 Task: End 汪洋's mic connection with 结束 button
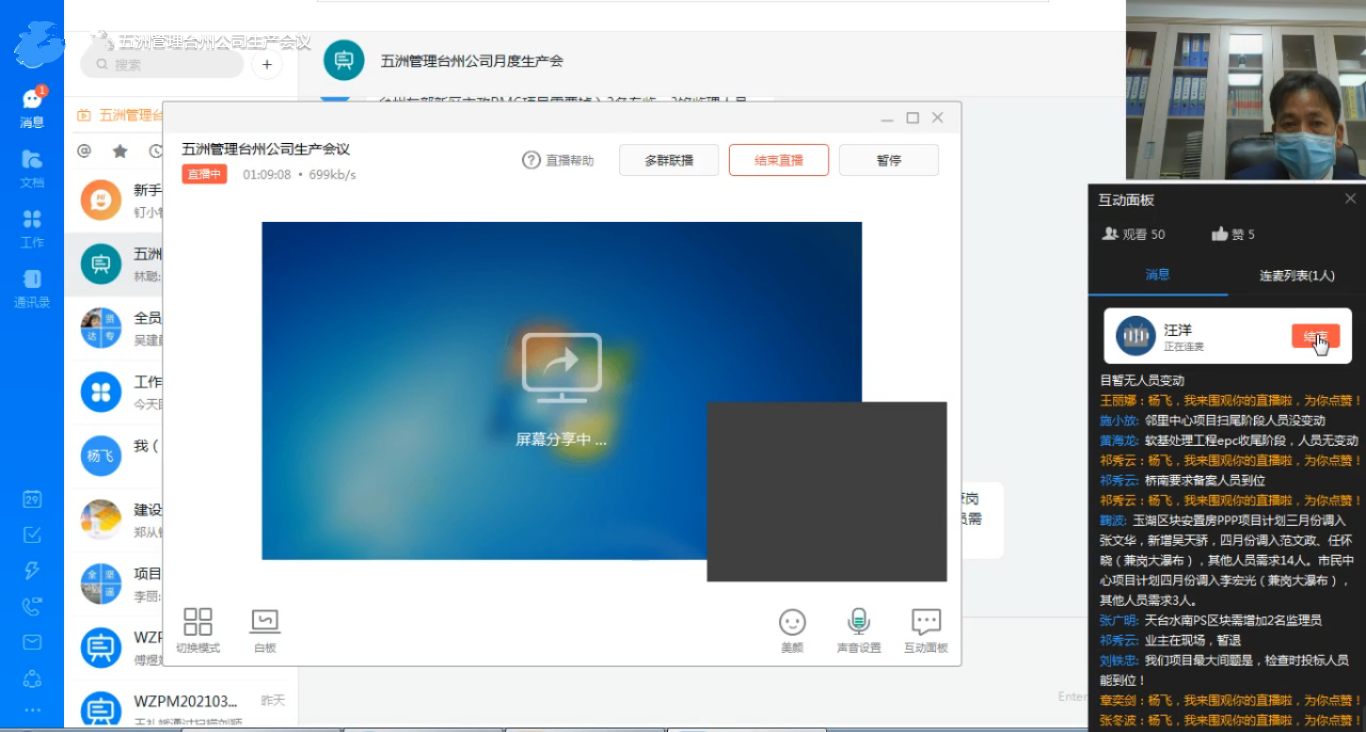1315,336
